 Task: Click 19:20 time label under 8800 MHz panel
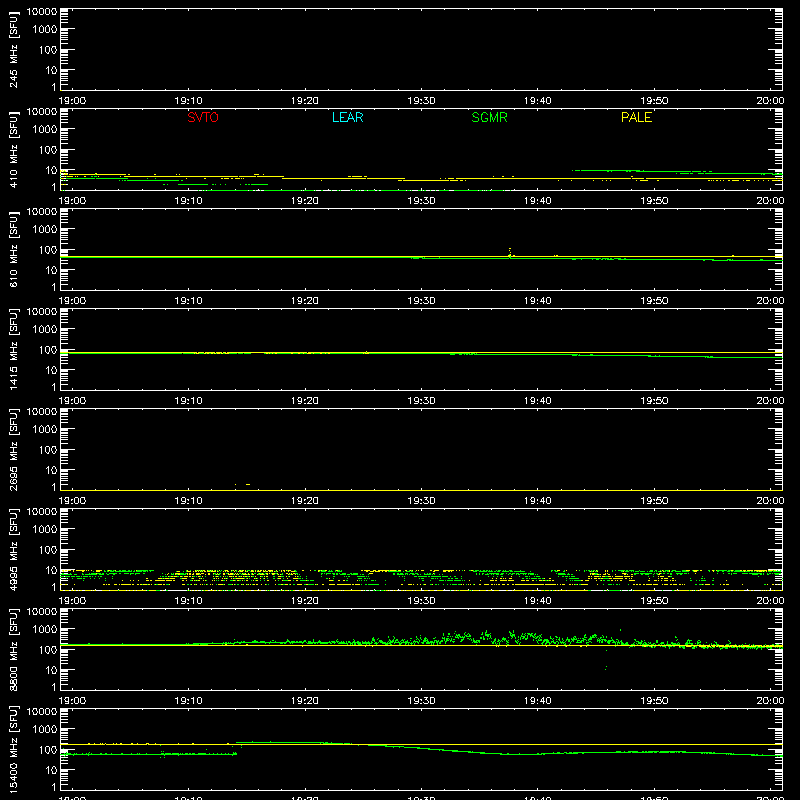tap(305, 701)
